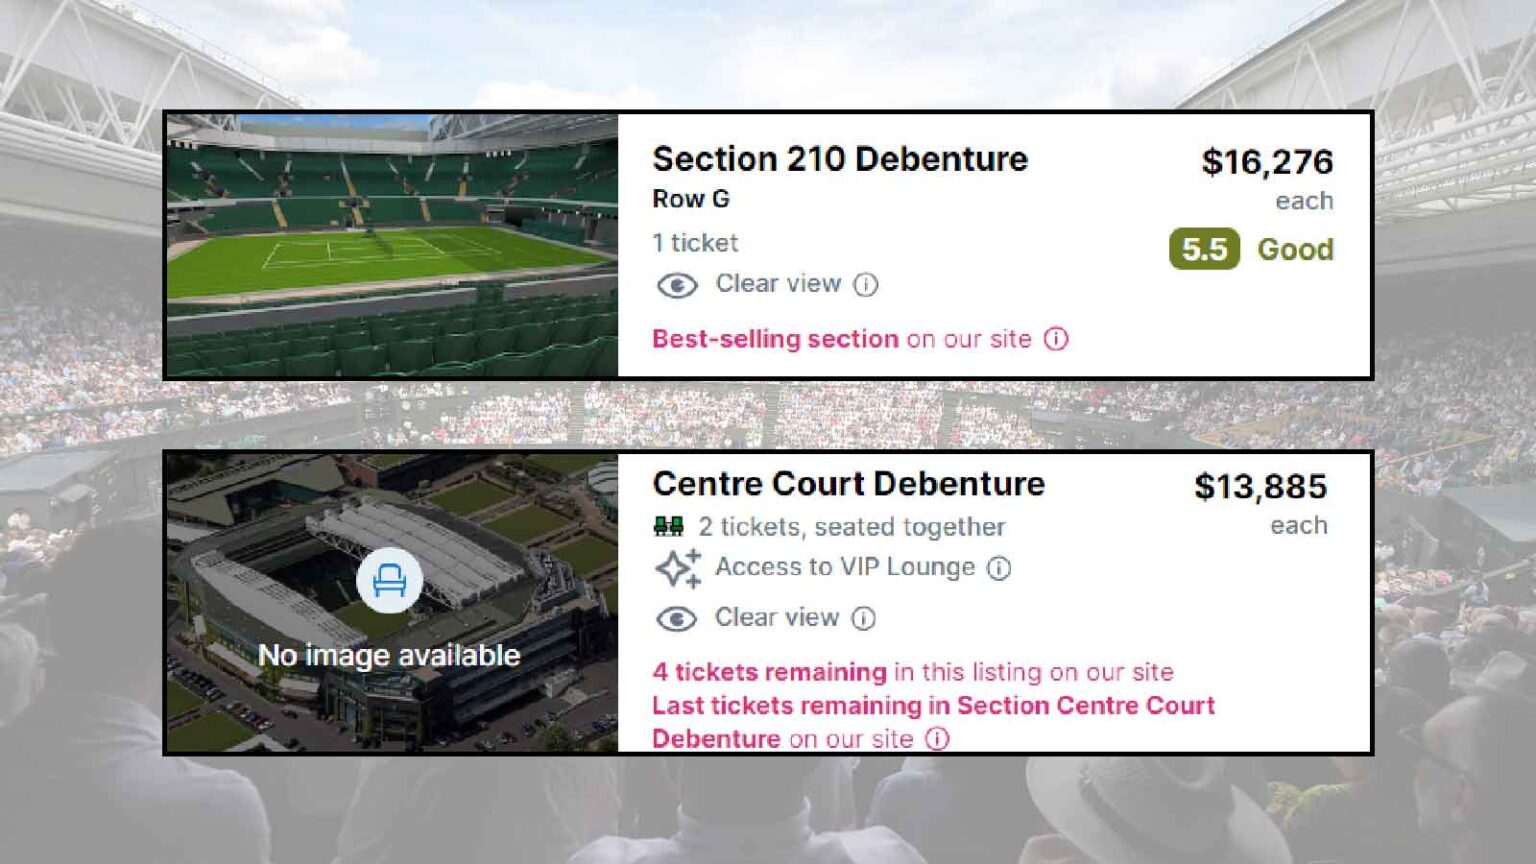This screenshot has height=864, width=1536.
Task: Click the Row G label
Action: pos(690,199)
